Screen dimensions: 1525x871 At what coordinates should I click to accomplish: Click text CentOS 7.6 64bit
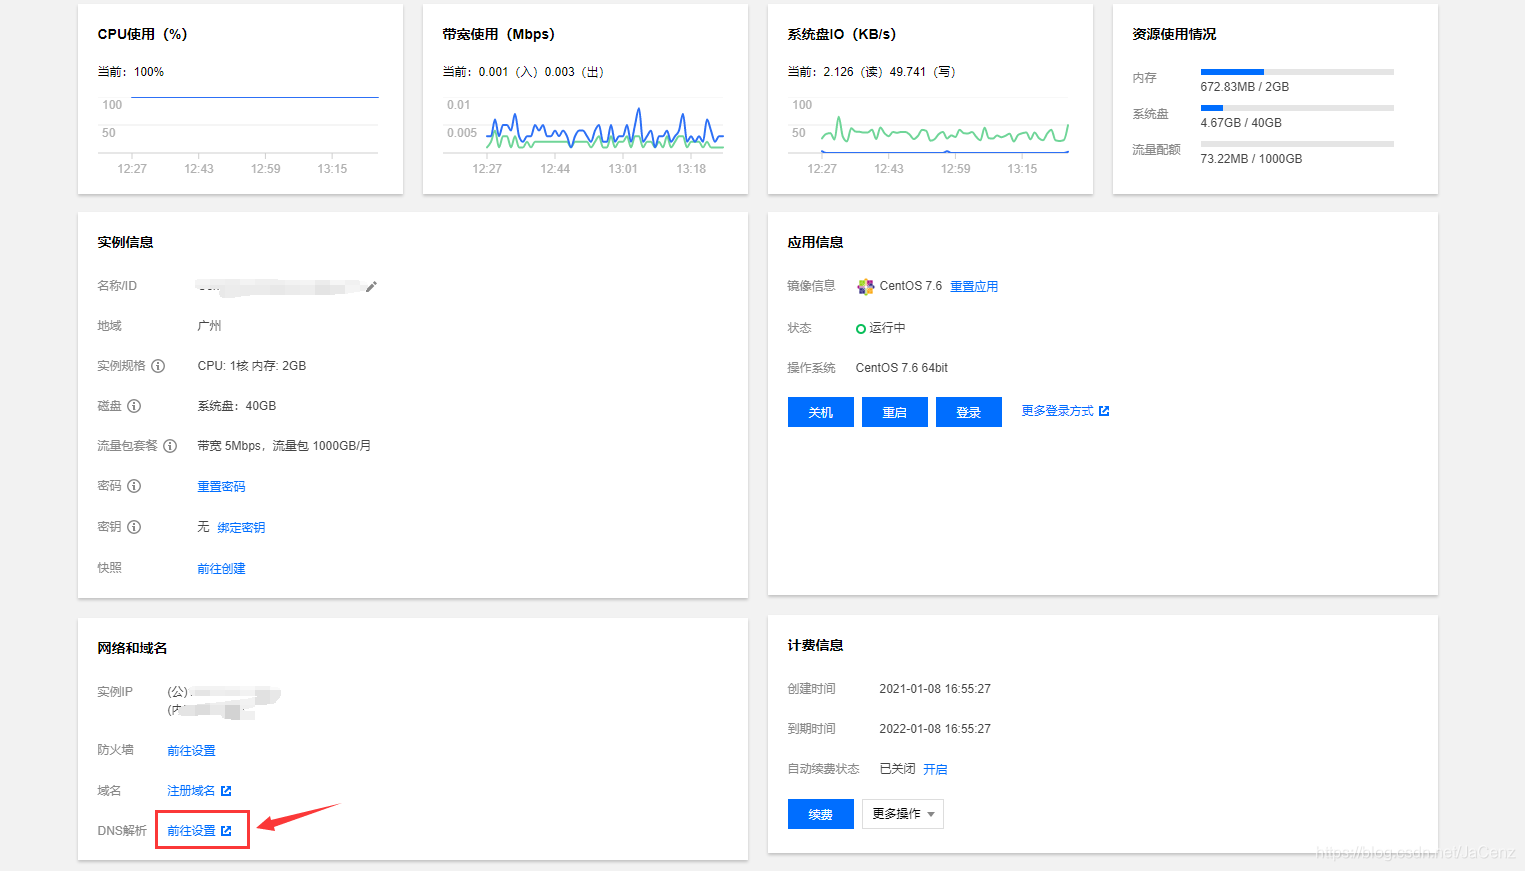(902, 368)
